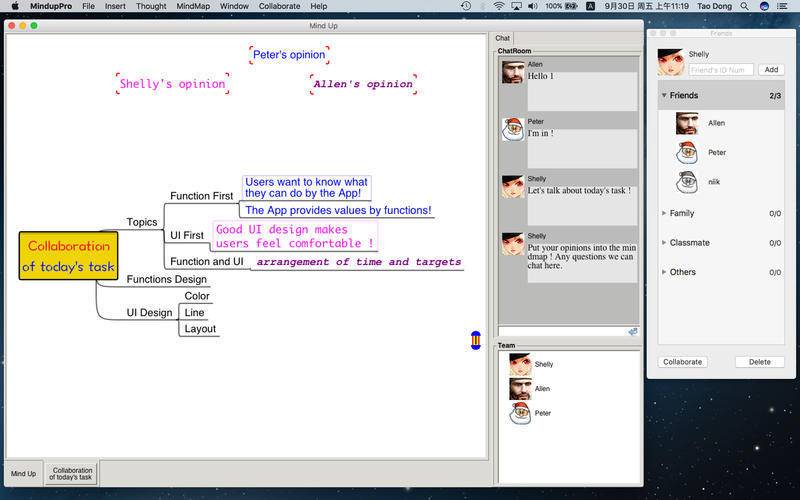Open the MindMap menu
The height and width of the screenshot is (500, 800).
[x=193, y=6]
